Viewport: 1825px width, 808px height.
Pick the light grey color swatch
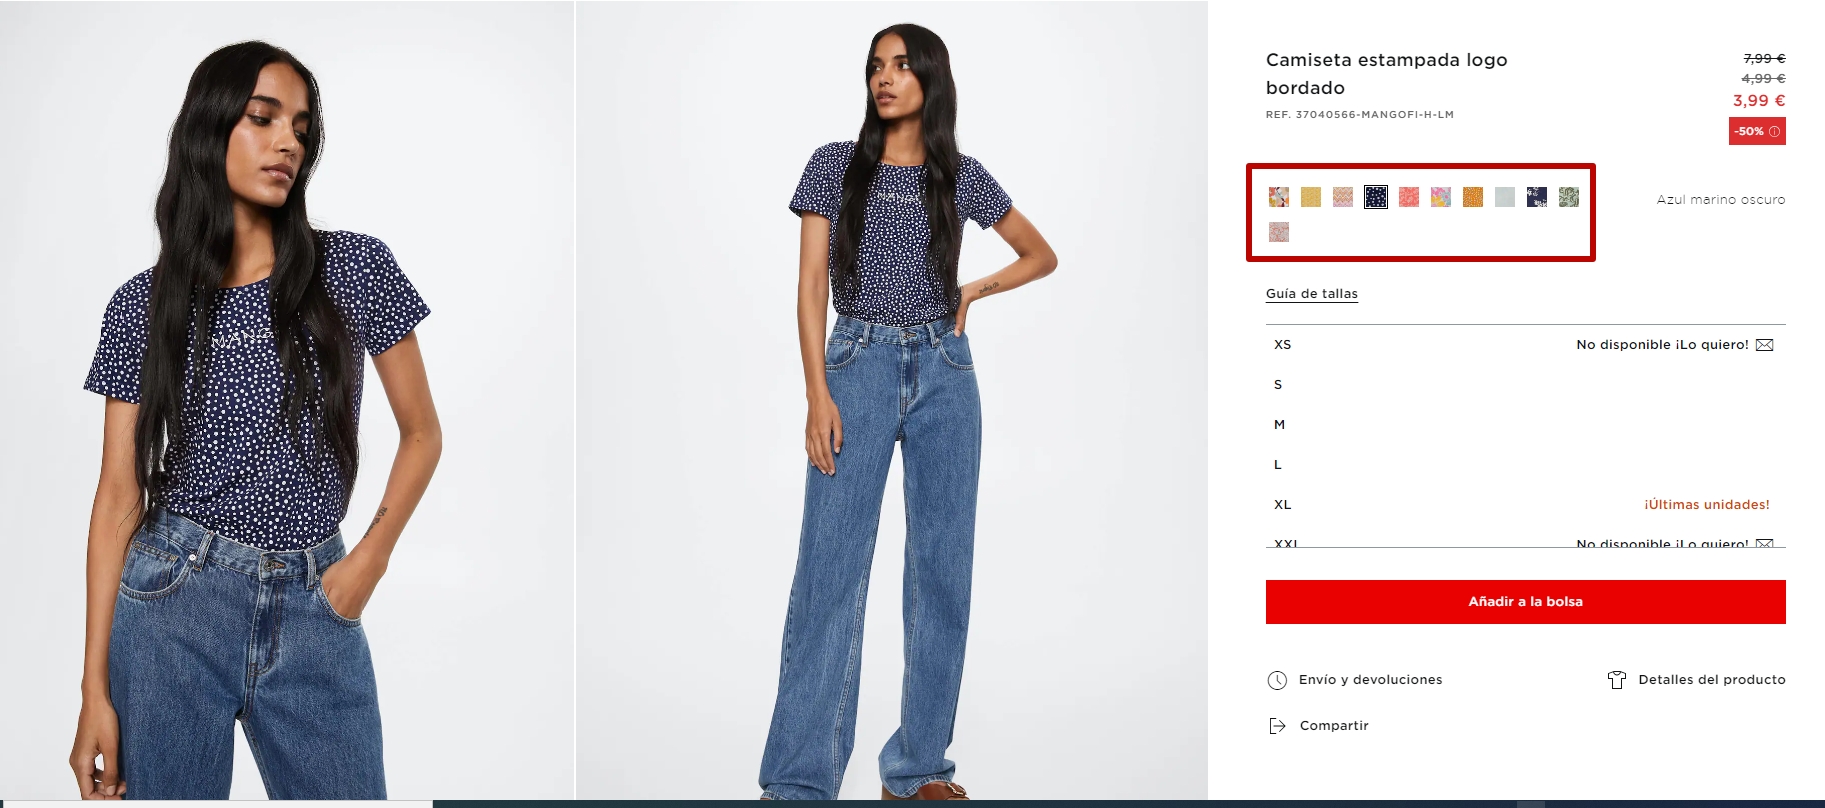(1505, 197)
